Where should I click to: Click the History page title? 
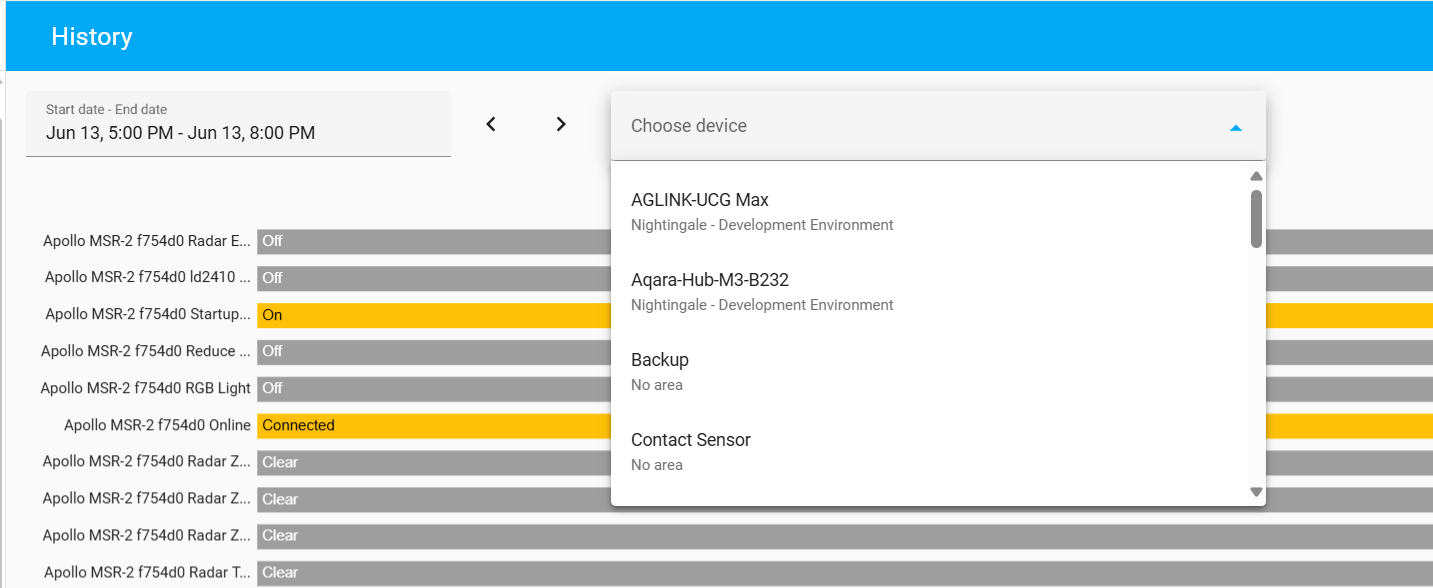pos(92,37)
